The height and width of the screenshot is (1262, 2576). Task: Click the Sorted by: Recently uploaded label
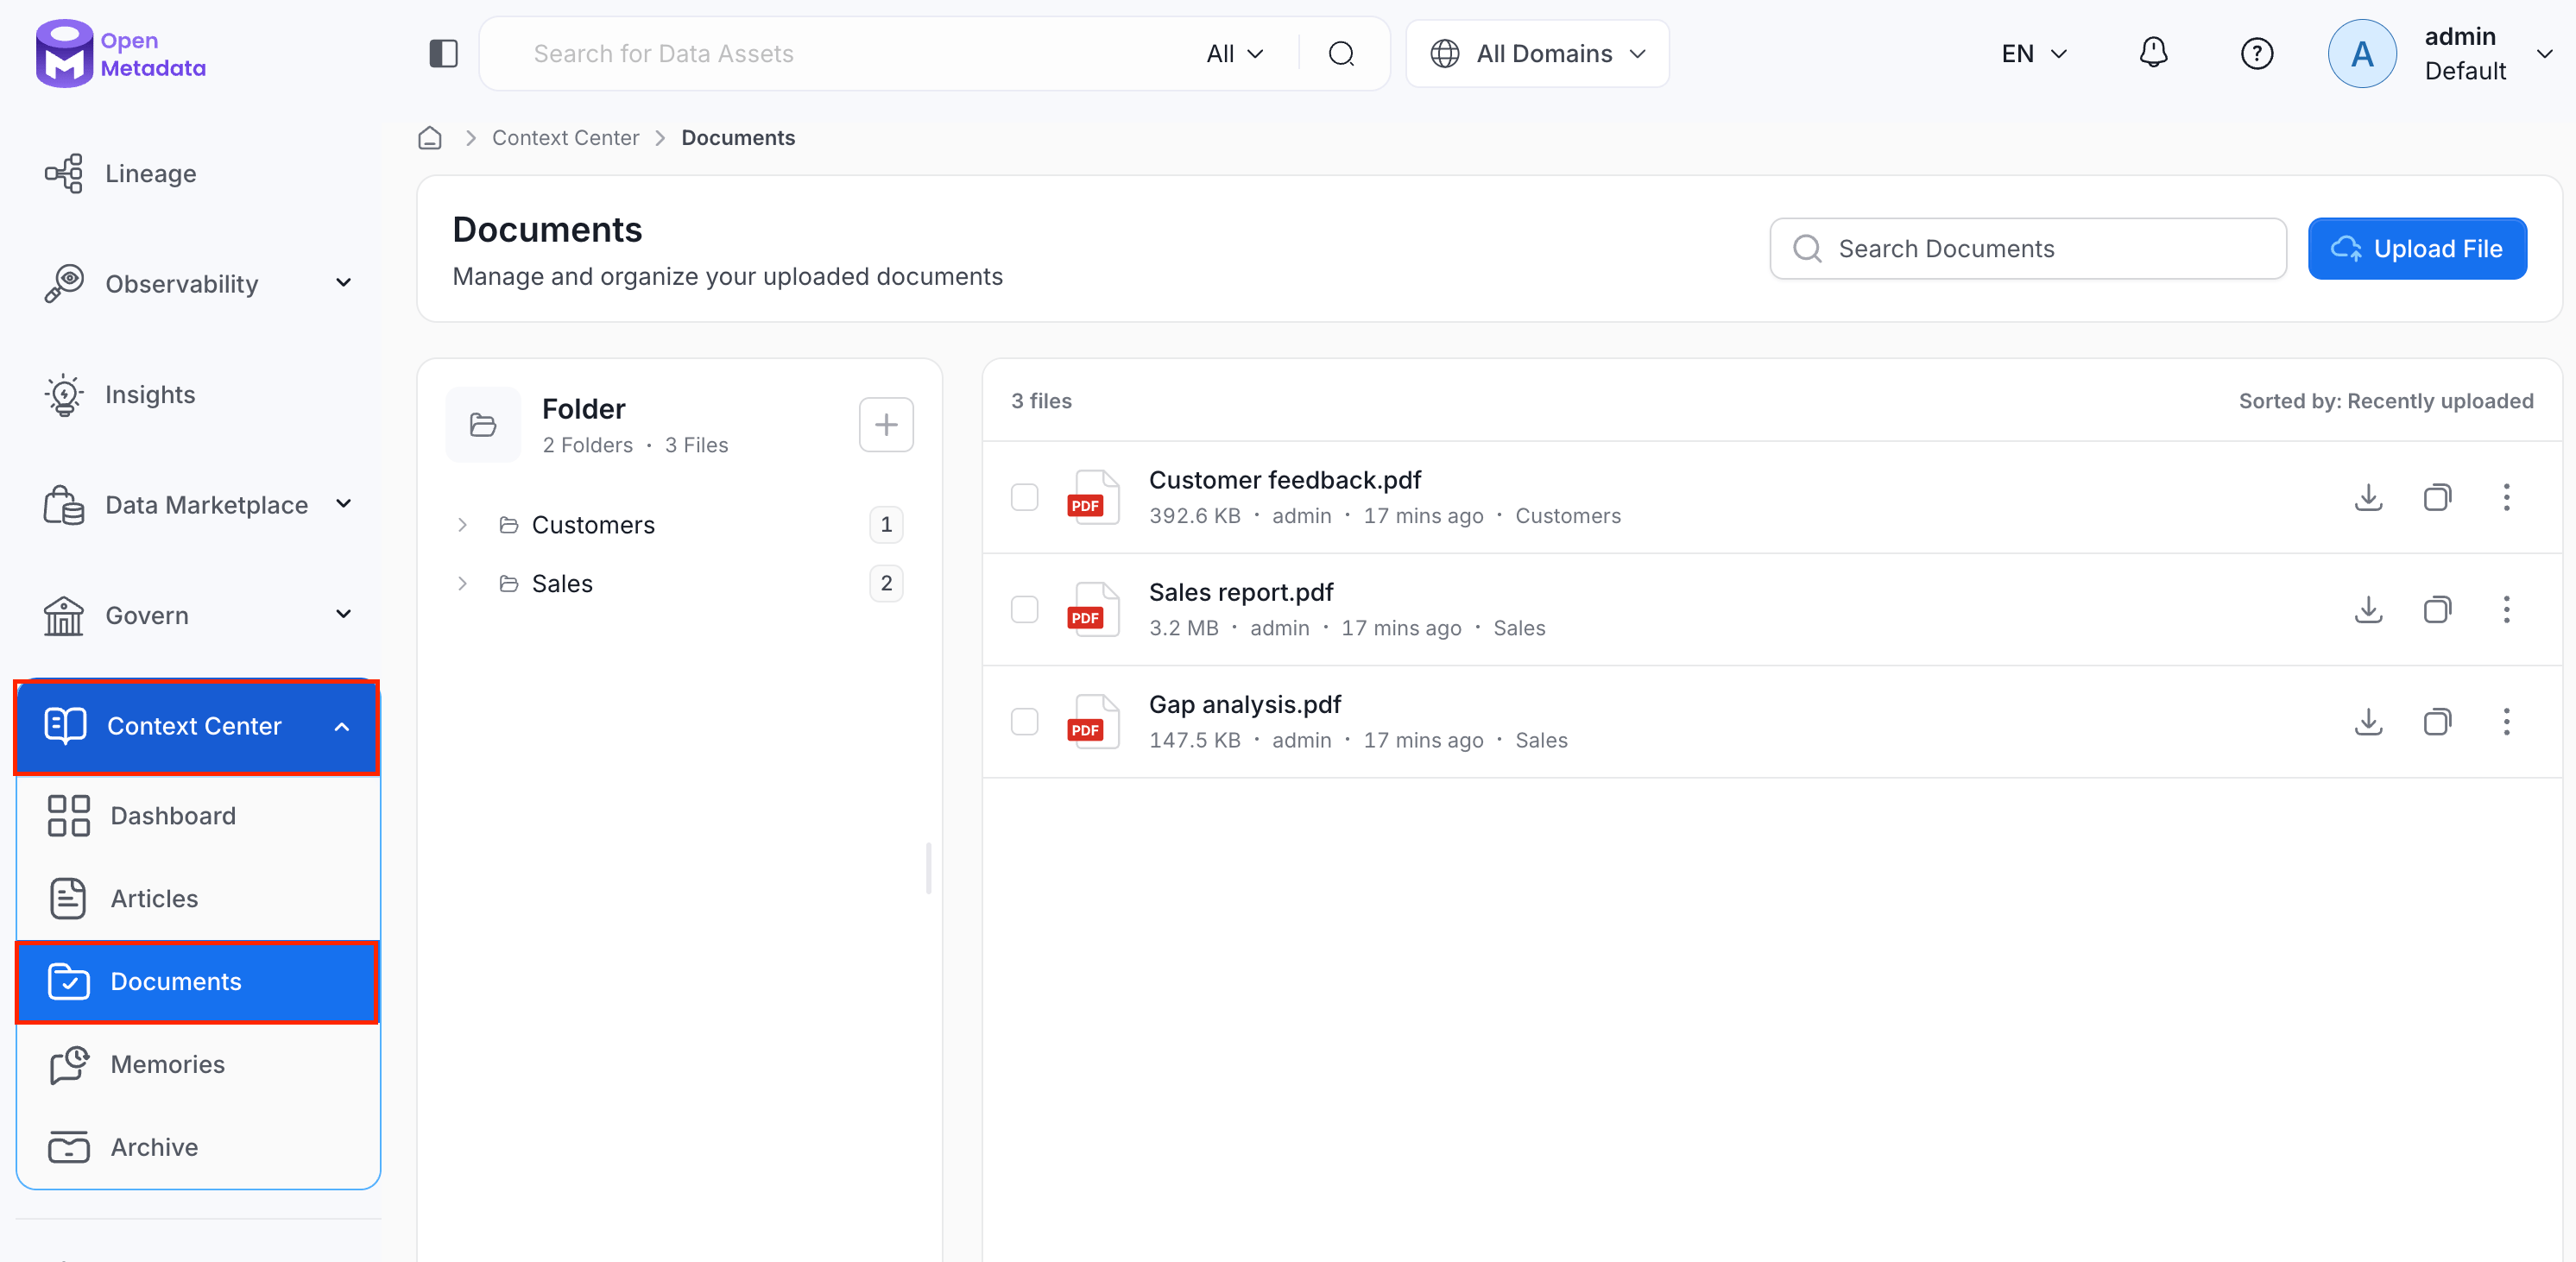click(2386, 401)
